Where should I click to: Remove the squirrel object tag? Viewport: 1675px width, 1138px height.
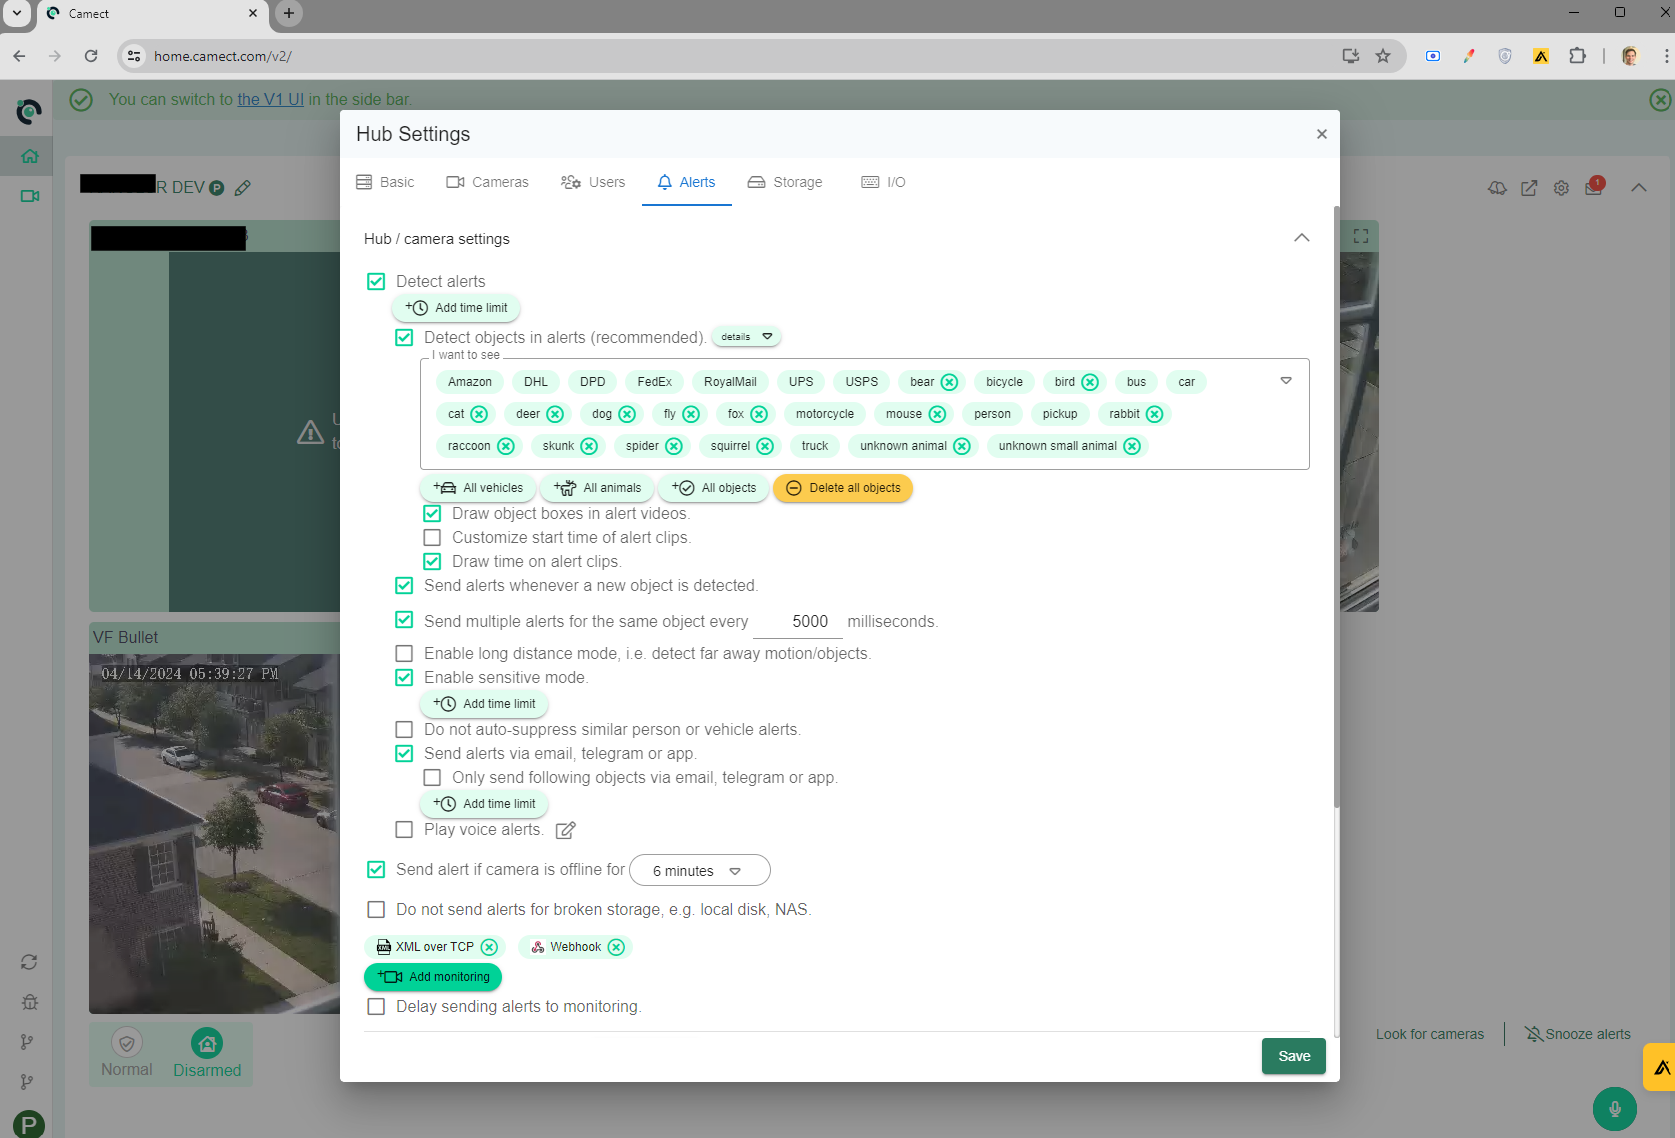(765, 446)
